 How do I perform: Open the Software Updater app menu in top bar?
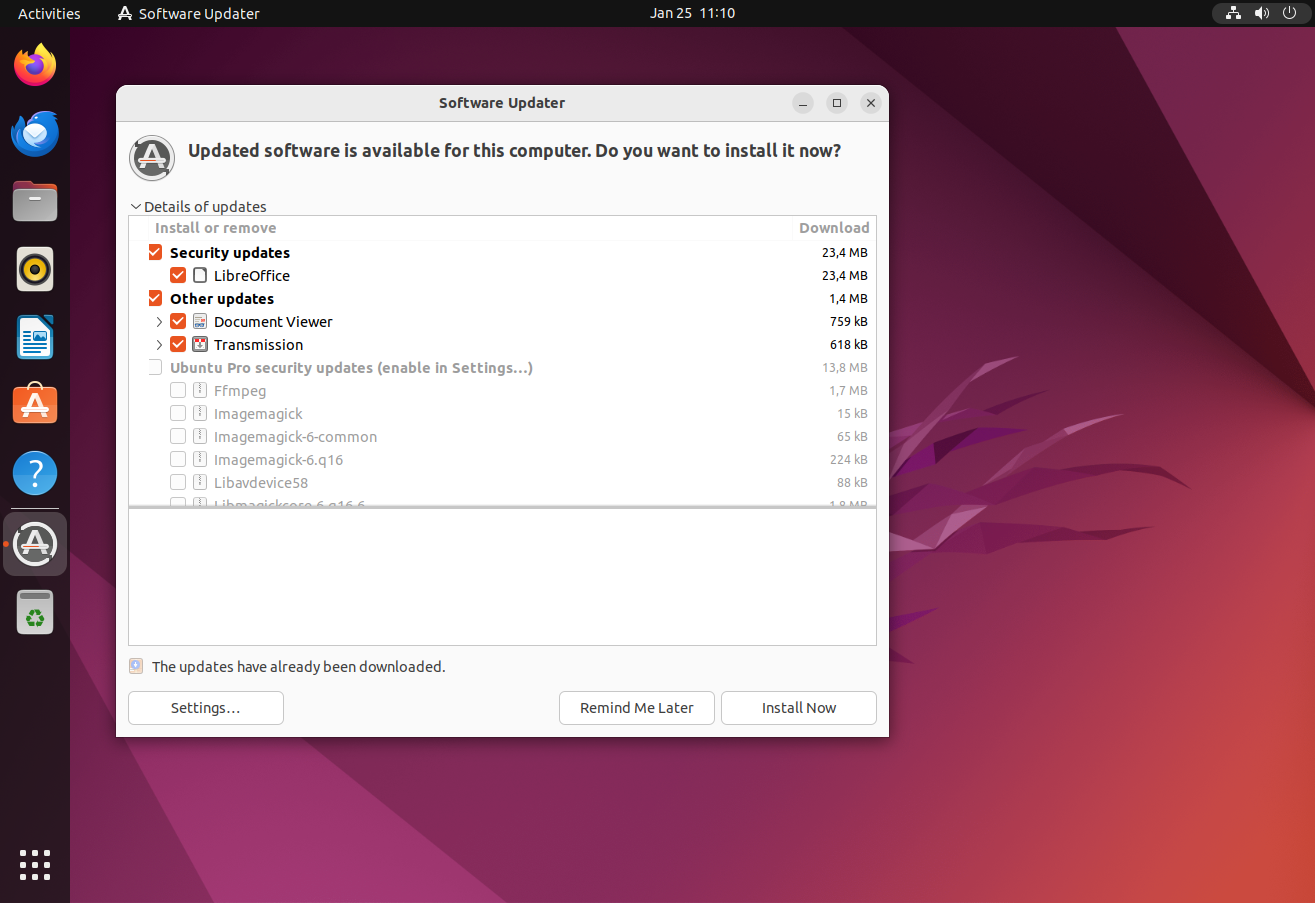pos(189,13)
